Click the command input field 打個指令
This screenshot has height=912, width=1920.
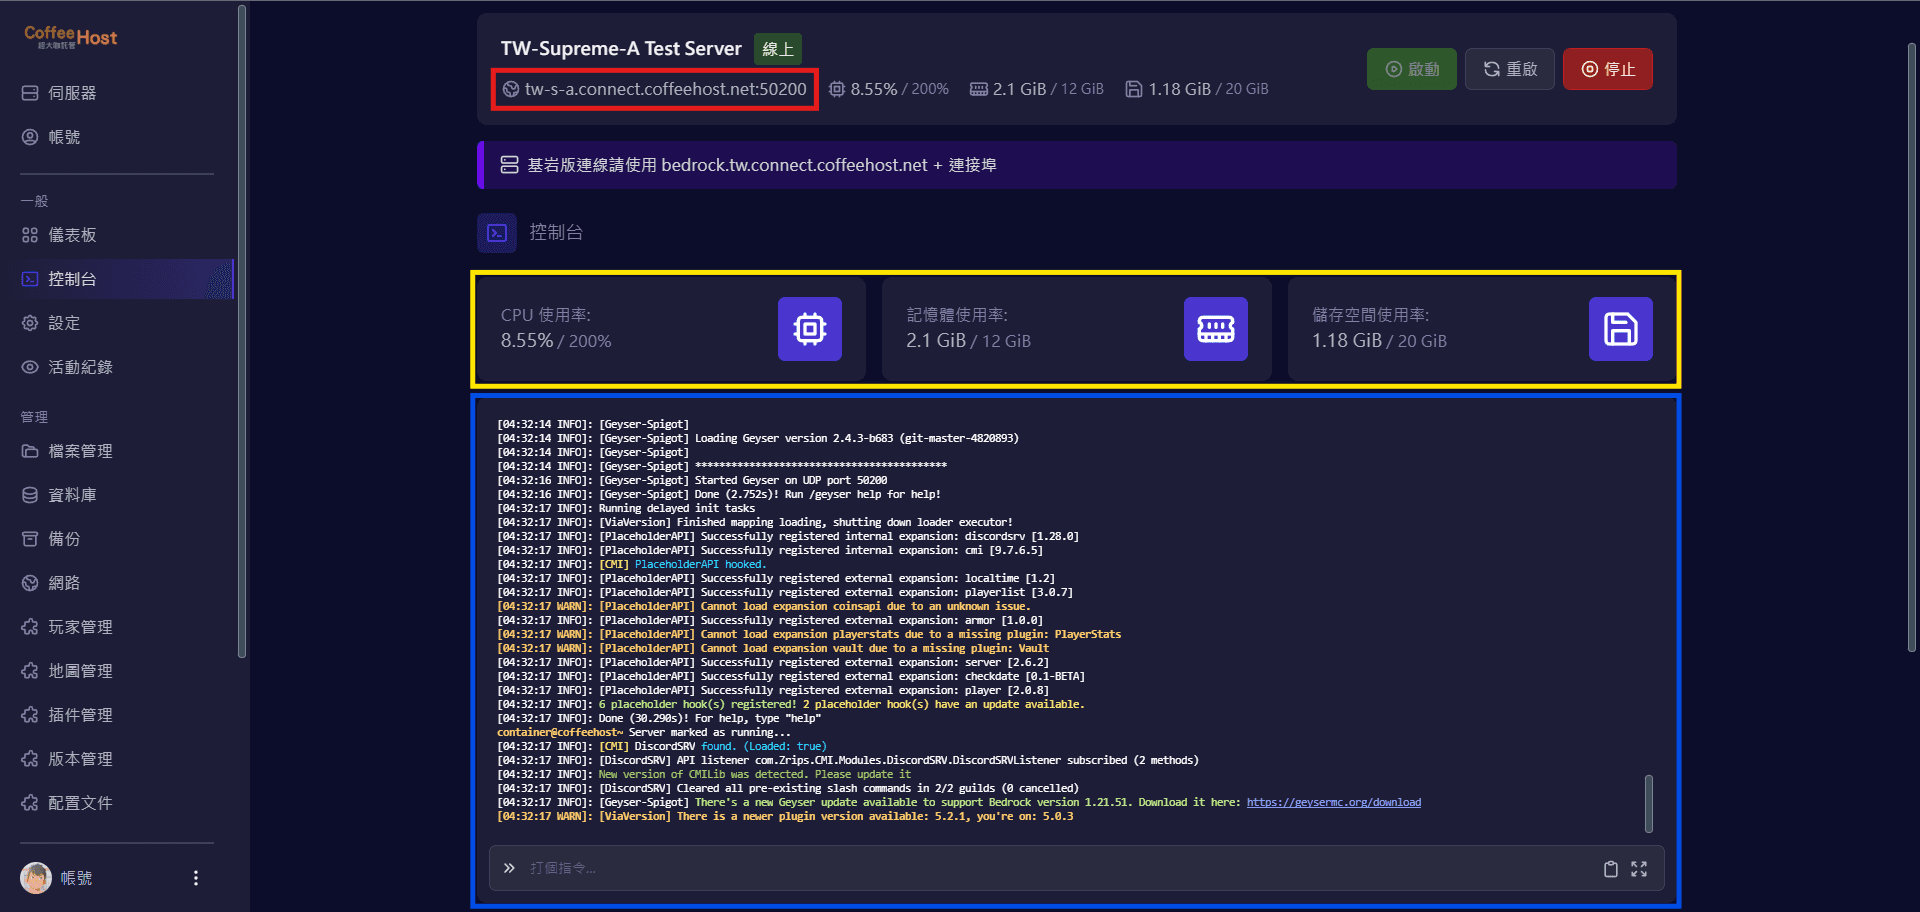point(1060,868)
